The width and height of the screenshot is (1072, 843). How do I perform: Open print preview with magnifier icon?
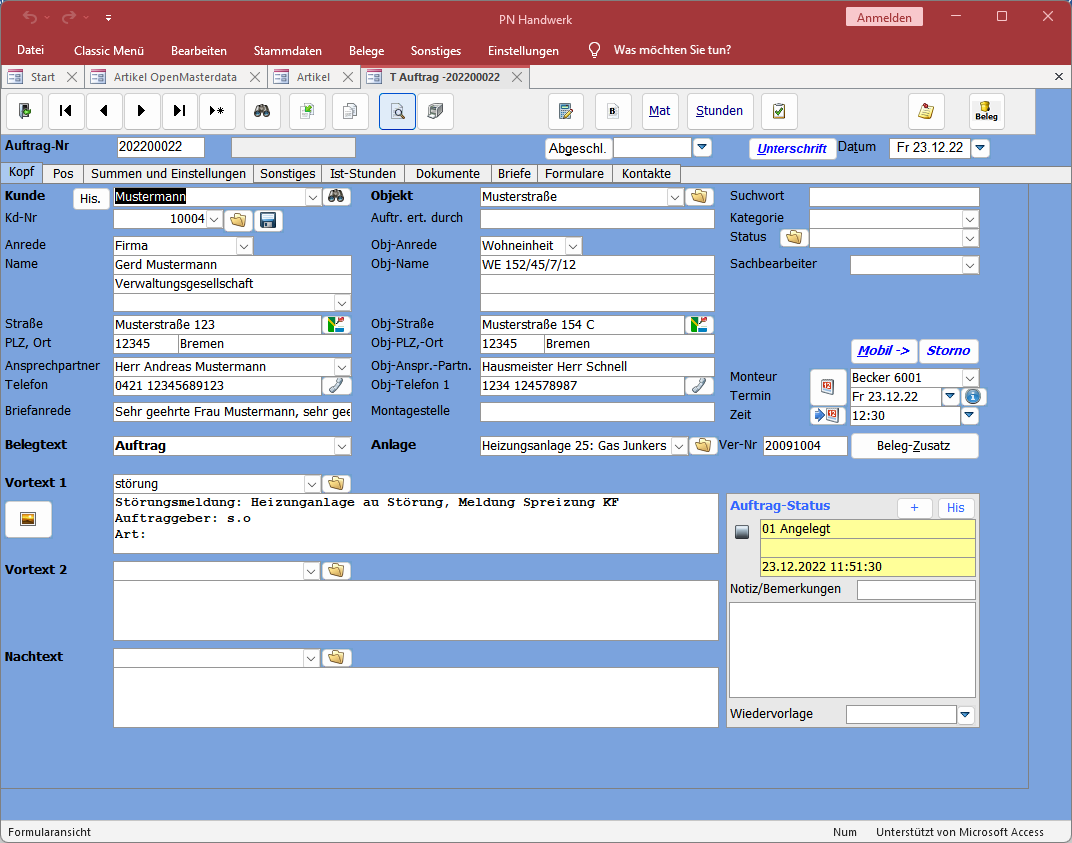397,111
